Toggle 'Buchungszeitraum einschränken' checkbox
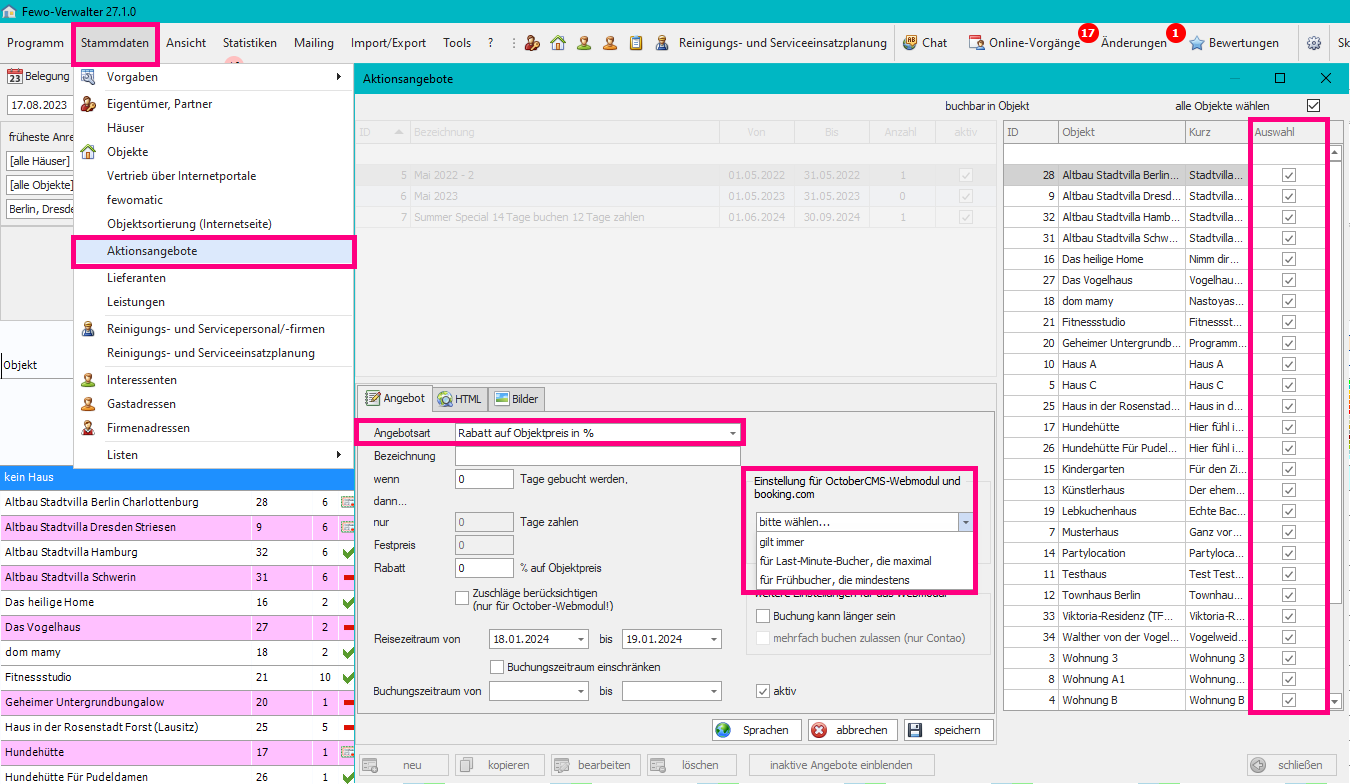This screenshot has width=1350, height=784. pos(497,667)
